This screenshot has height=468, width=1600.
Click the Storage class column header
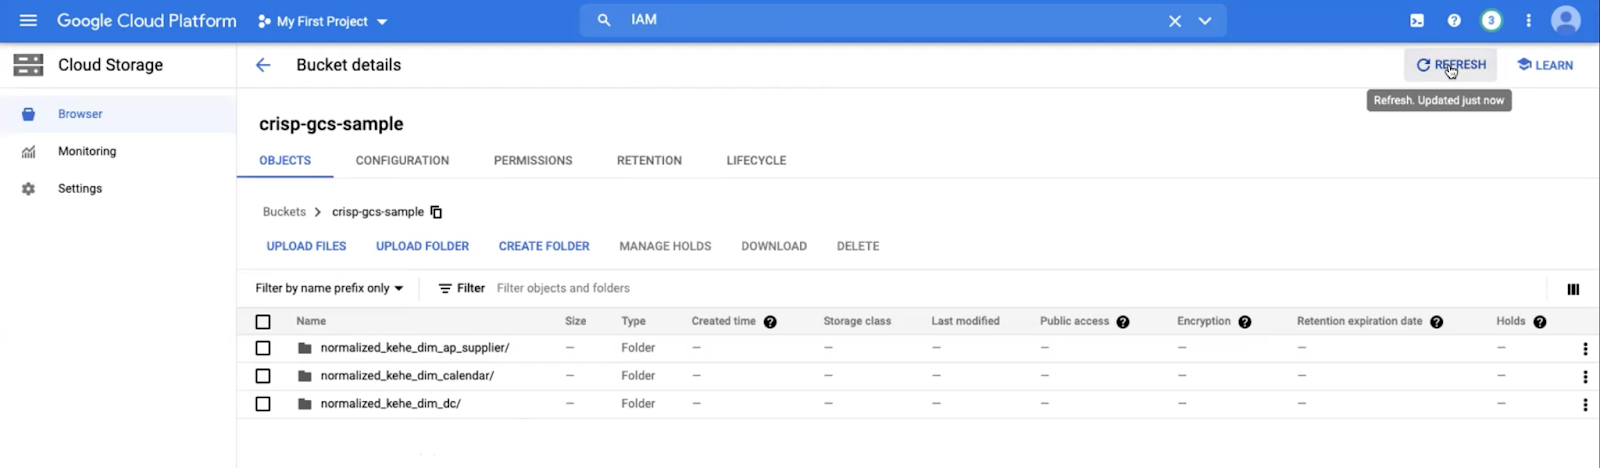[857, 321]
